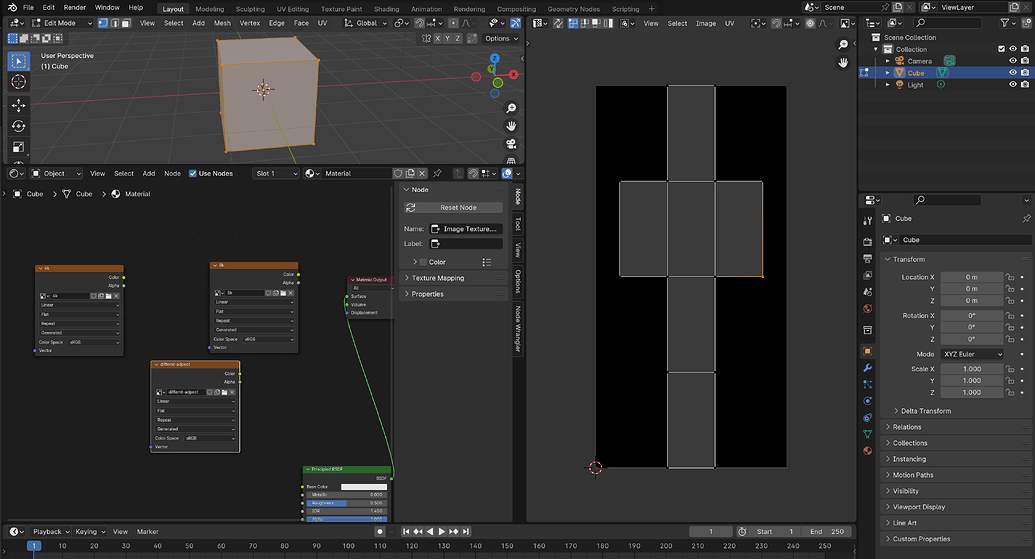Toggle the Location X lock
The width and height of the screenshot is (1035, 559).
1010,277
